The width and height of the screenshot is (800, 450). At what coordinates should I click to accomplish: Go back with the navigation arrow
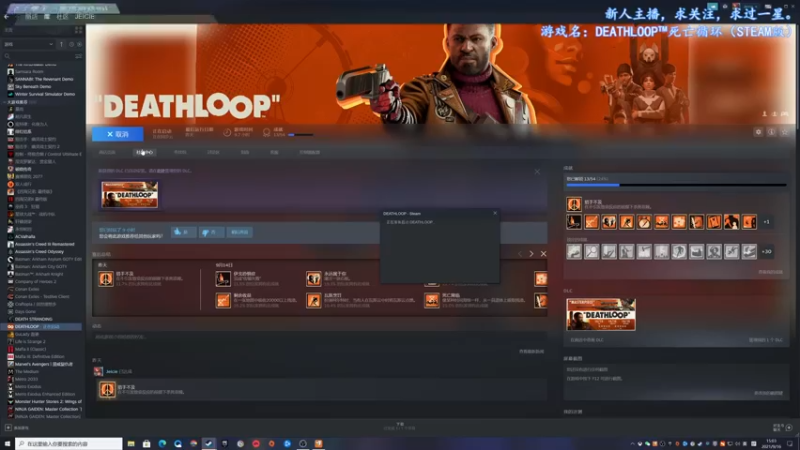pos(7,16)
